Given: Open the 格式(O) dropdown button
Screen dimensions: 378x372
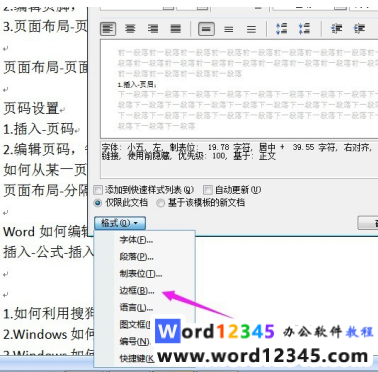Looking at the screenshot, I should (x=120, y=223).
